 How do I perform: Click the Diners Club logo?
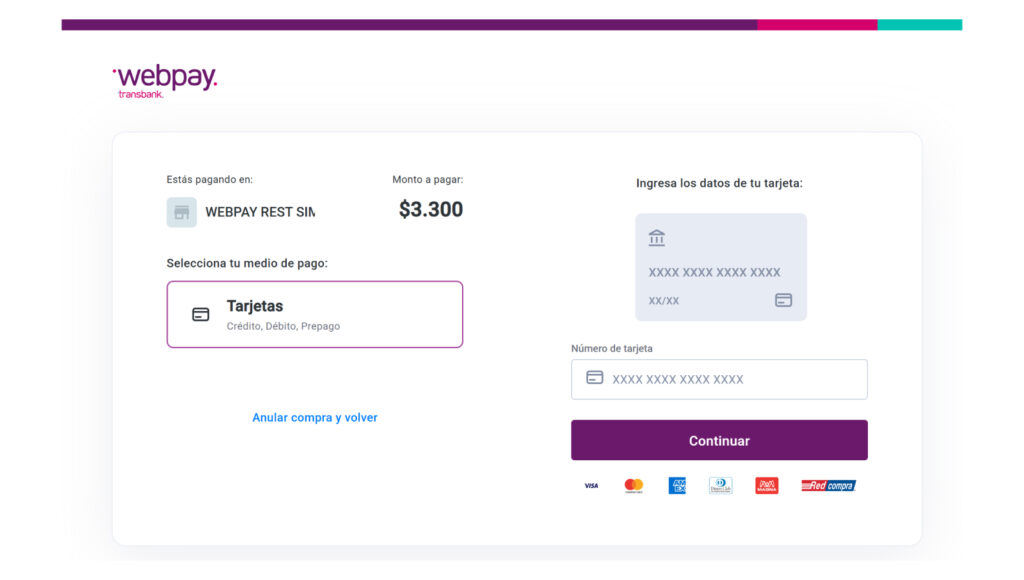(721, 486)
